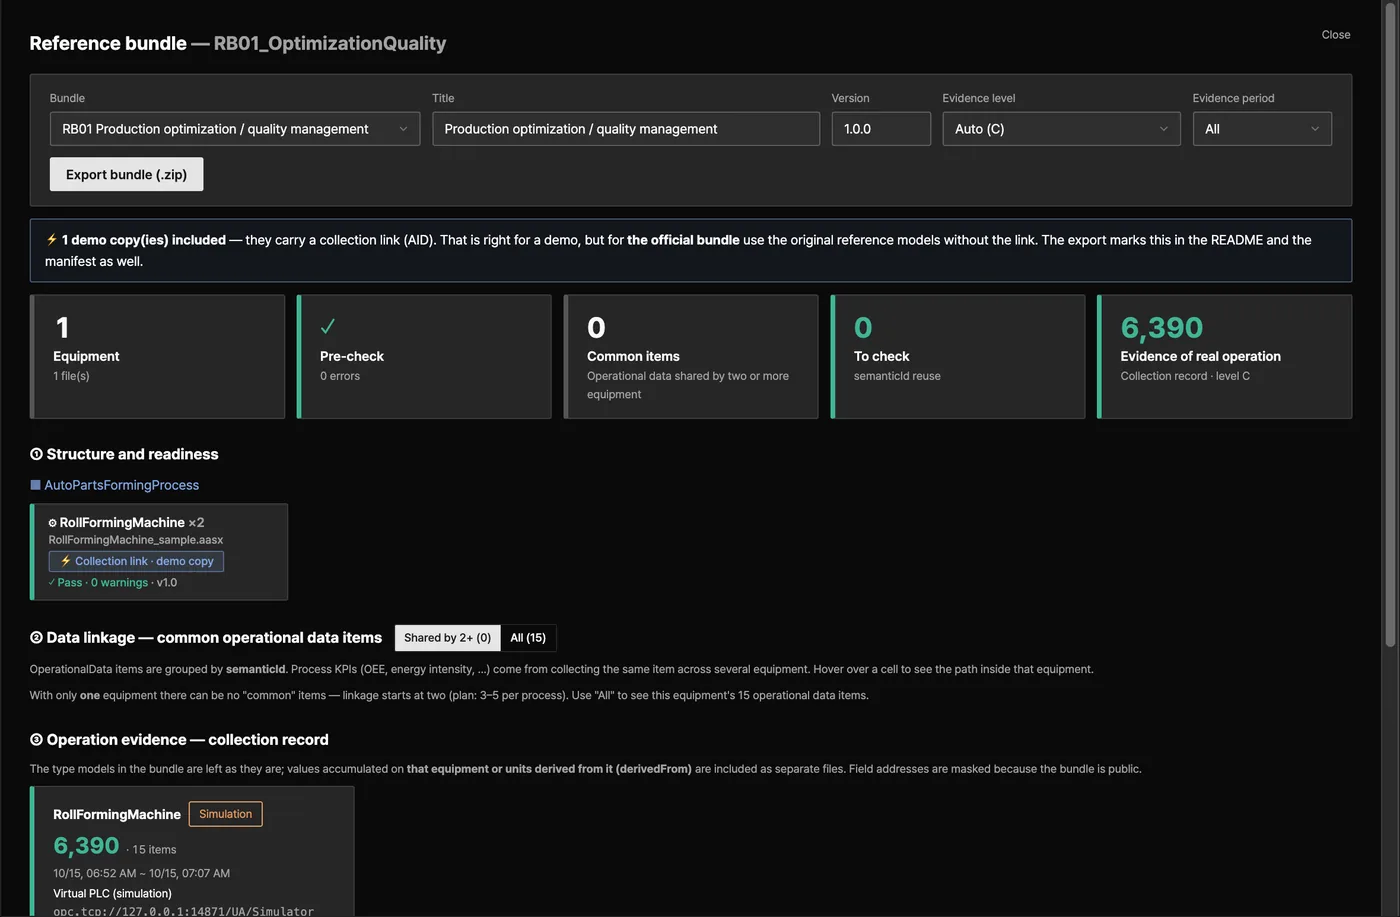This screenshot has width=1400, height=917.
Task: Click the Reference bundle title heading
Action: tap(238, 43)
